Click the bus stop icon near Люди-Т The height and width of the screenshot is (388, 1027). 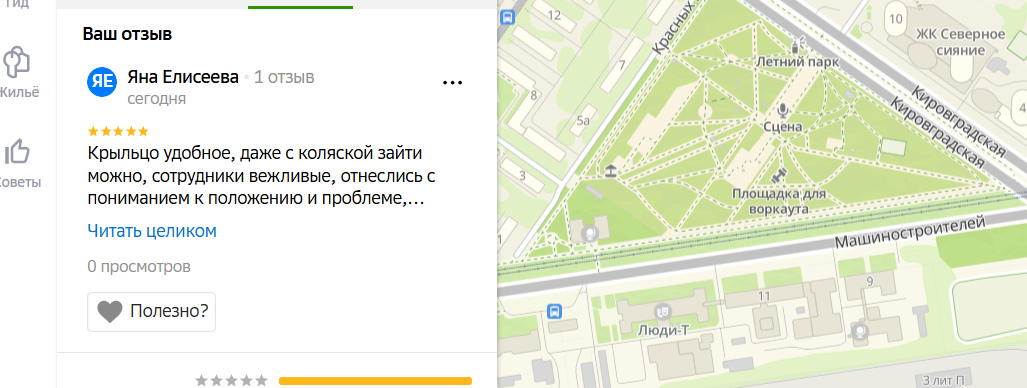pos(554,311)
